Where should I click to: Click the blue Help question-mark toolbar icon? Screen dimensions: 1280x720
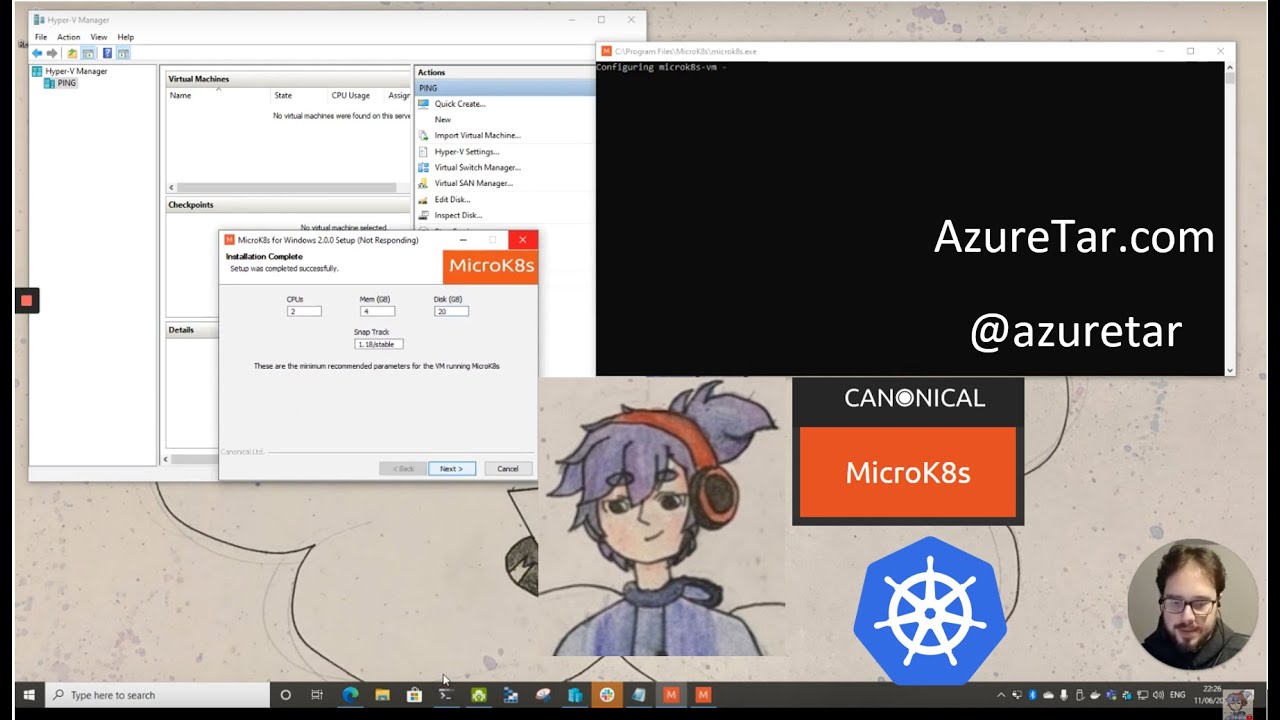tap(107, 53)
